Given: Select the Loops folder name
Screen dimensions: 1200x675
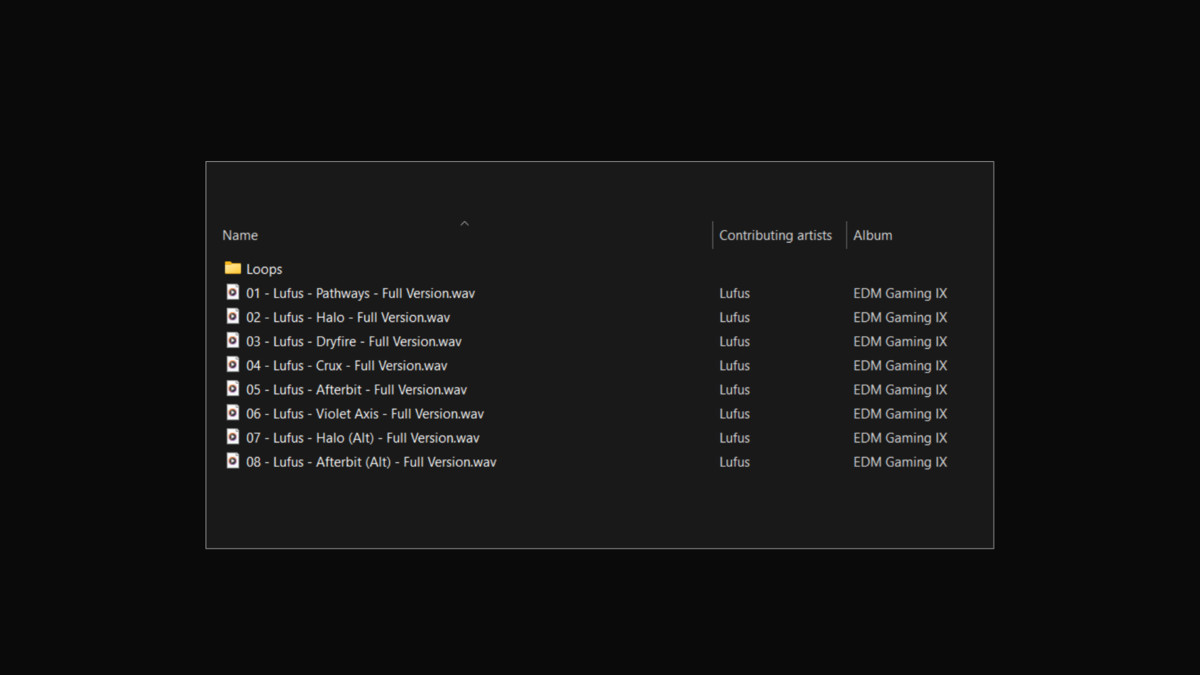Looking at the screenshot, I should pyautogui.click(x=264, y=269).
